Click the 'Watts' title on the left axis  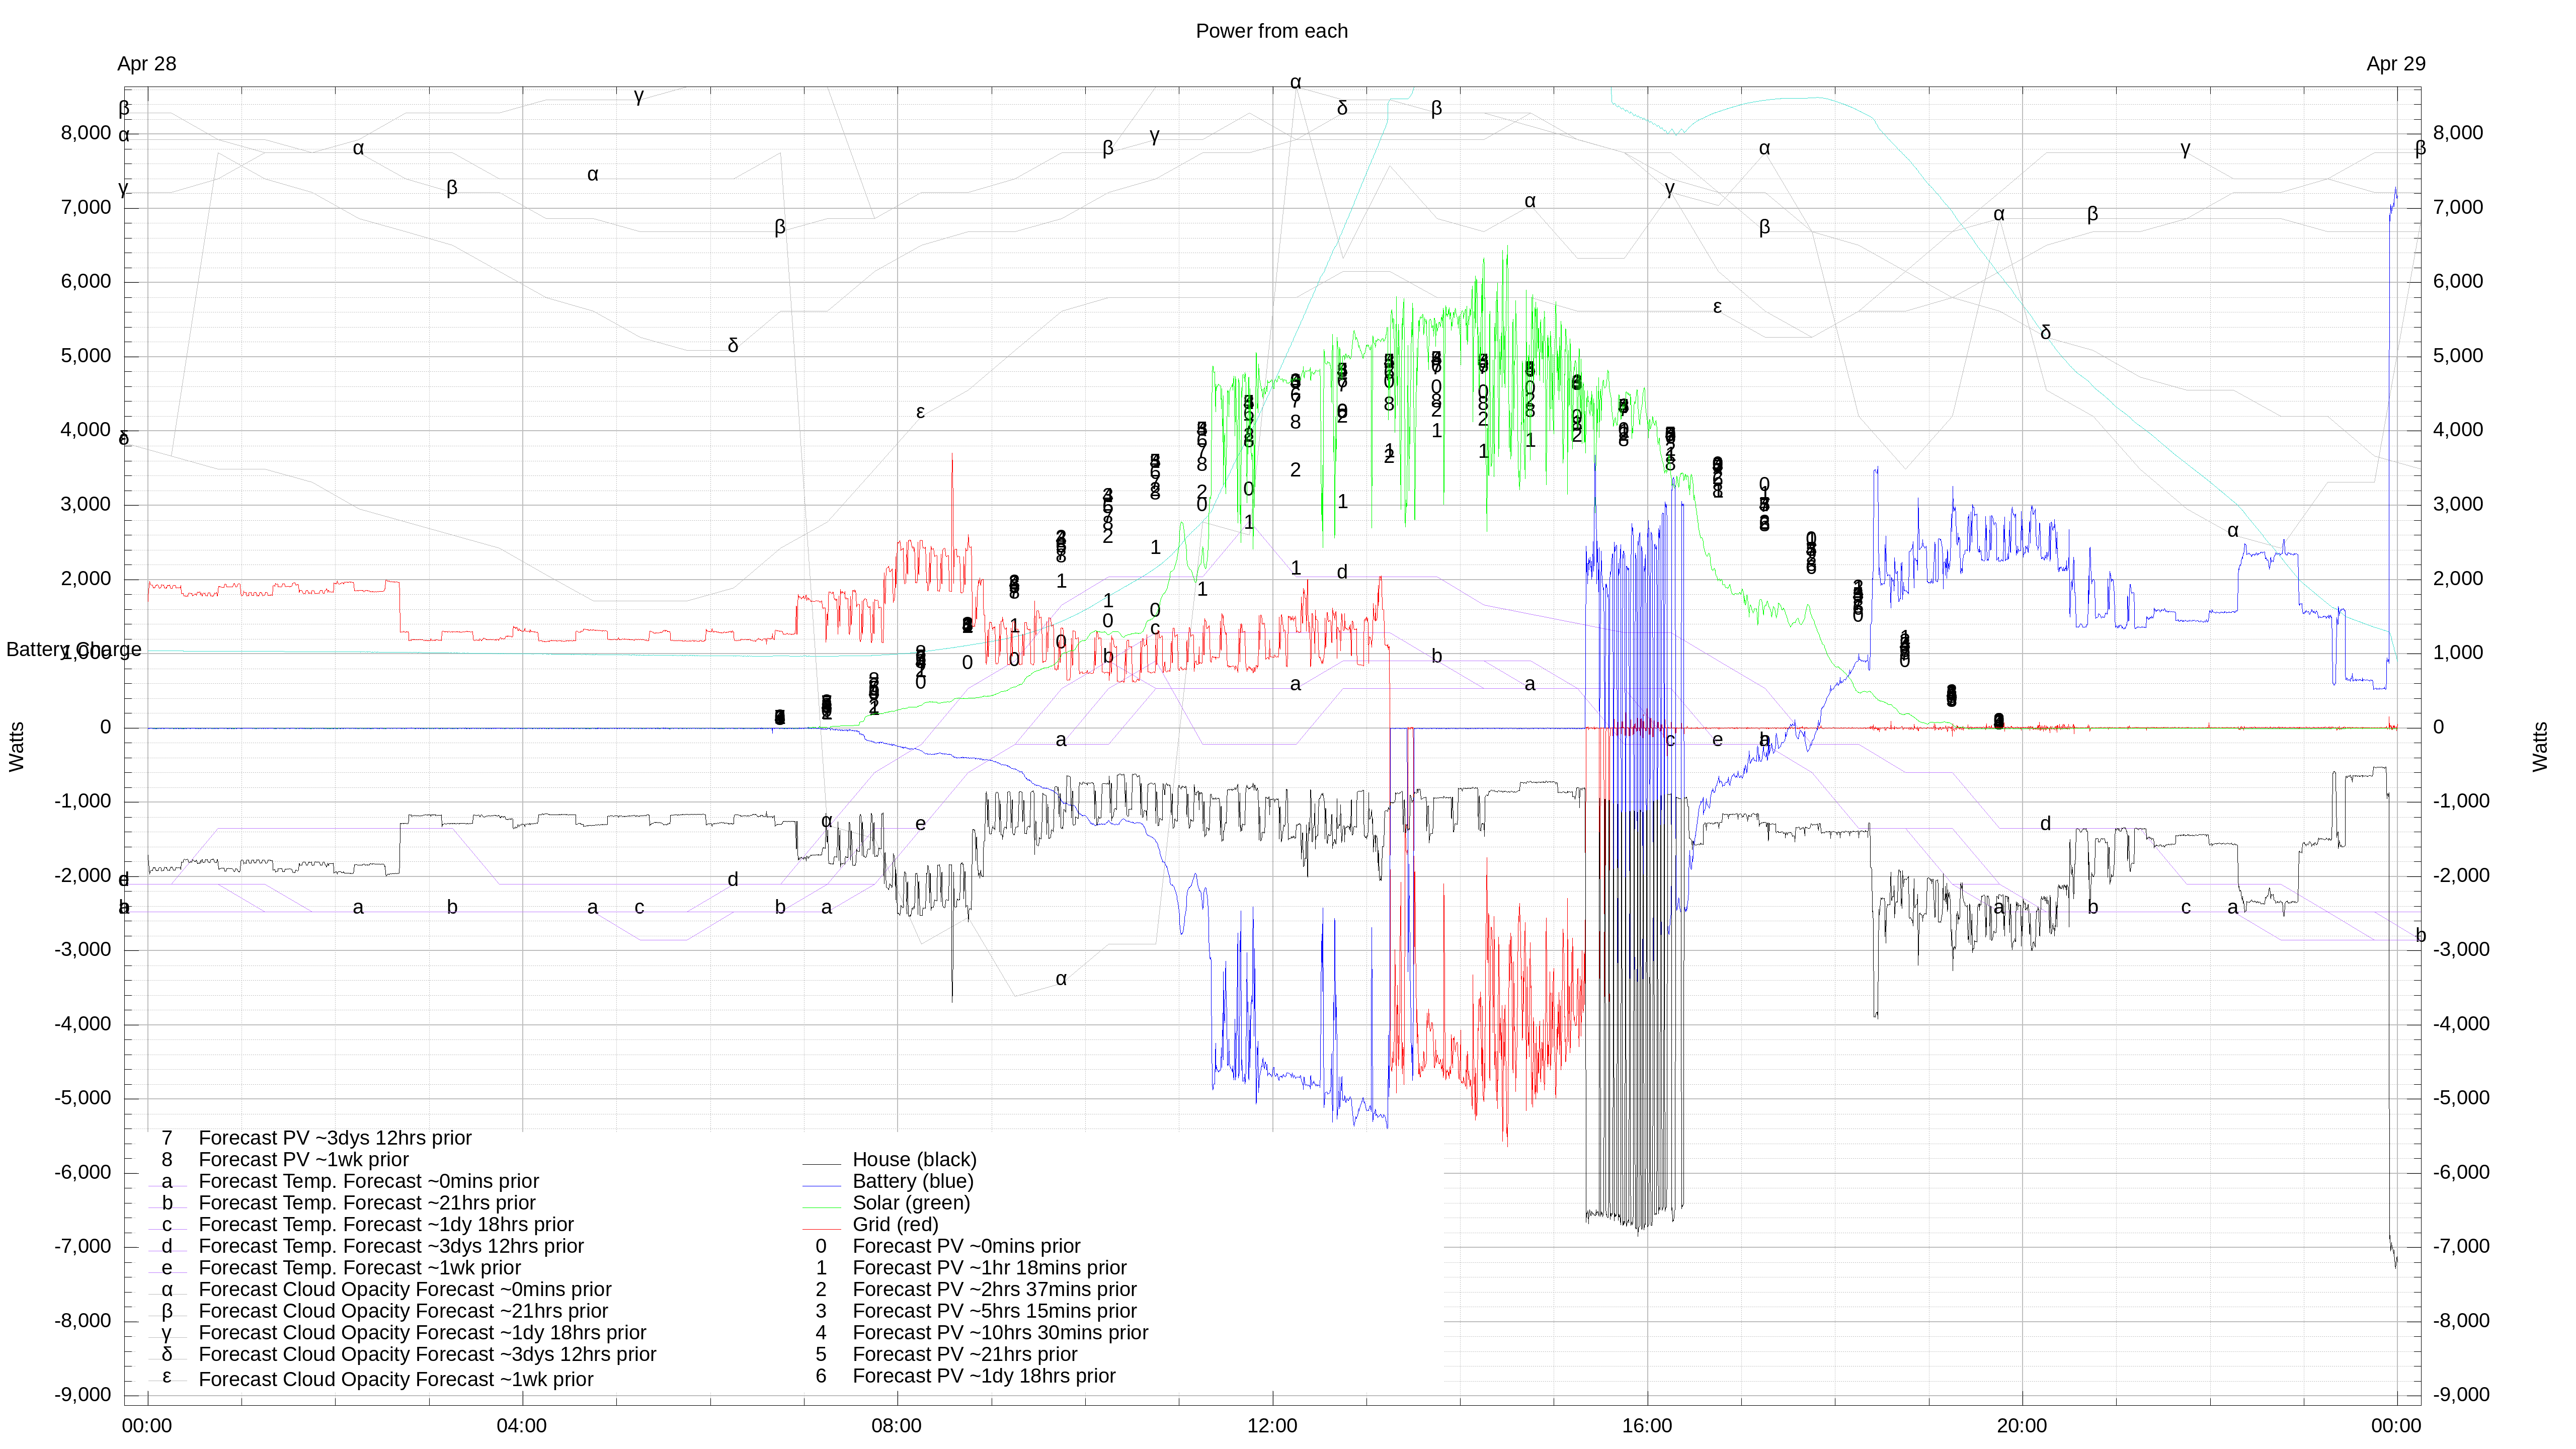coord(16,747)
